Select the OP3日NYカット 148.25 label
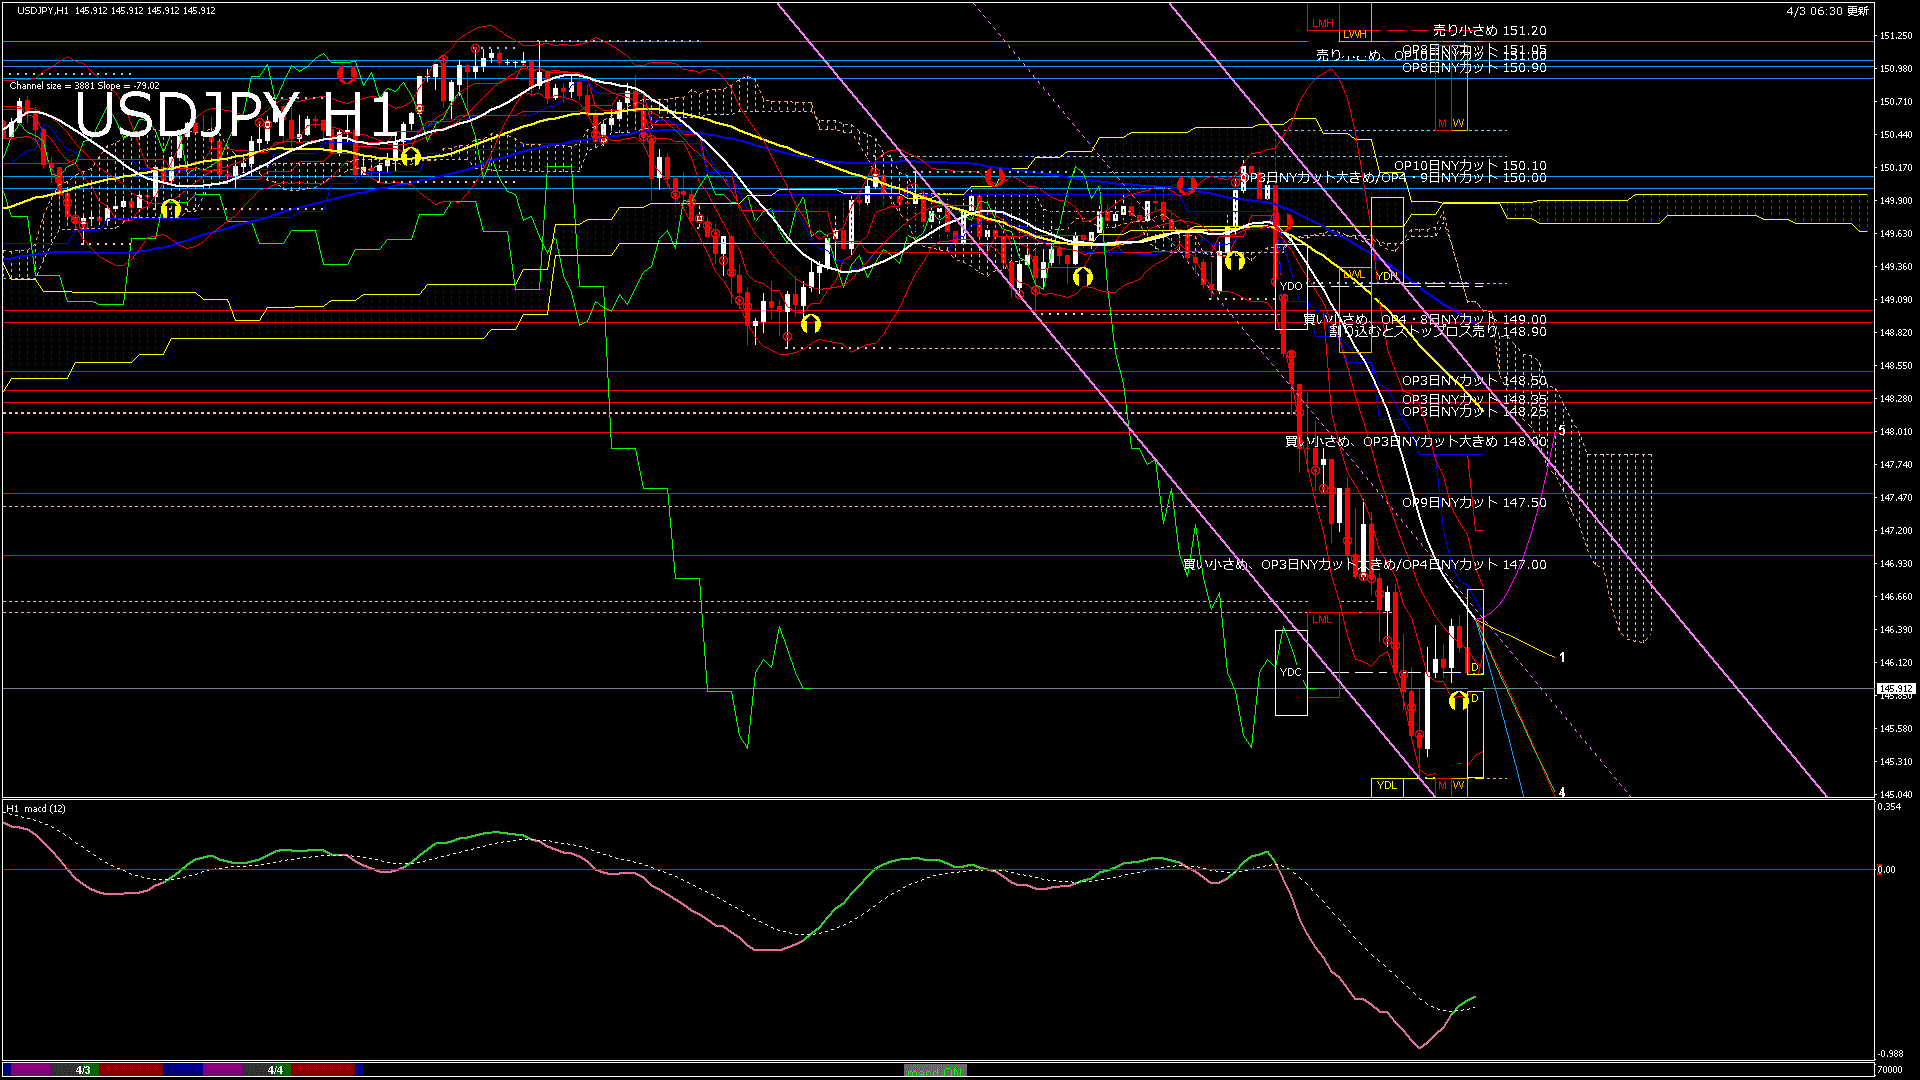This screenshot has width=1920, height=1080. click(x=1474, y=412)
